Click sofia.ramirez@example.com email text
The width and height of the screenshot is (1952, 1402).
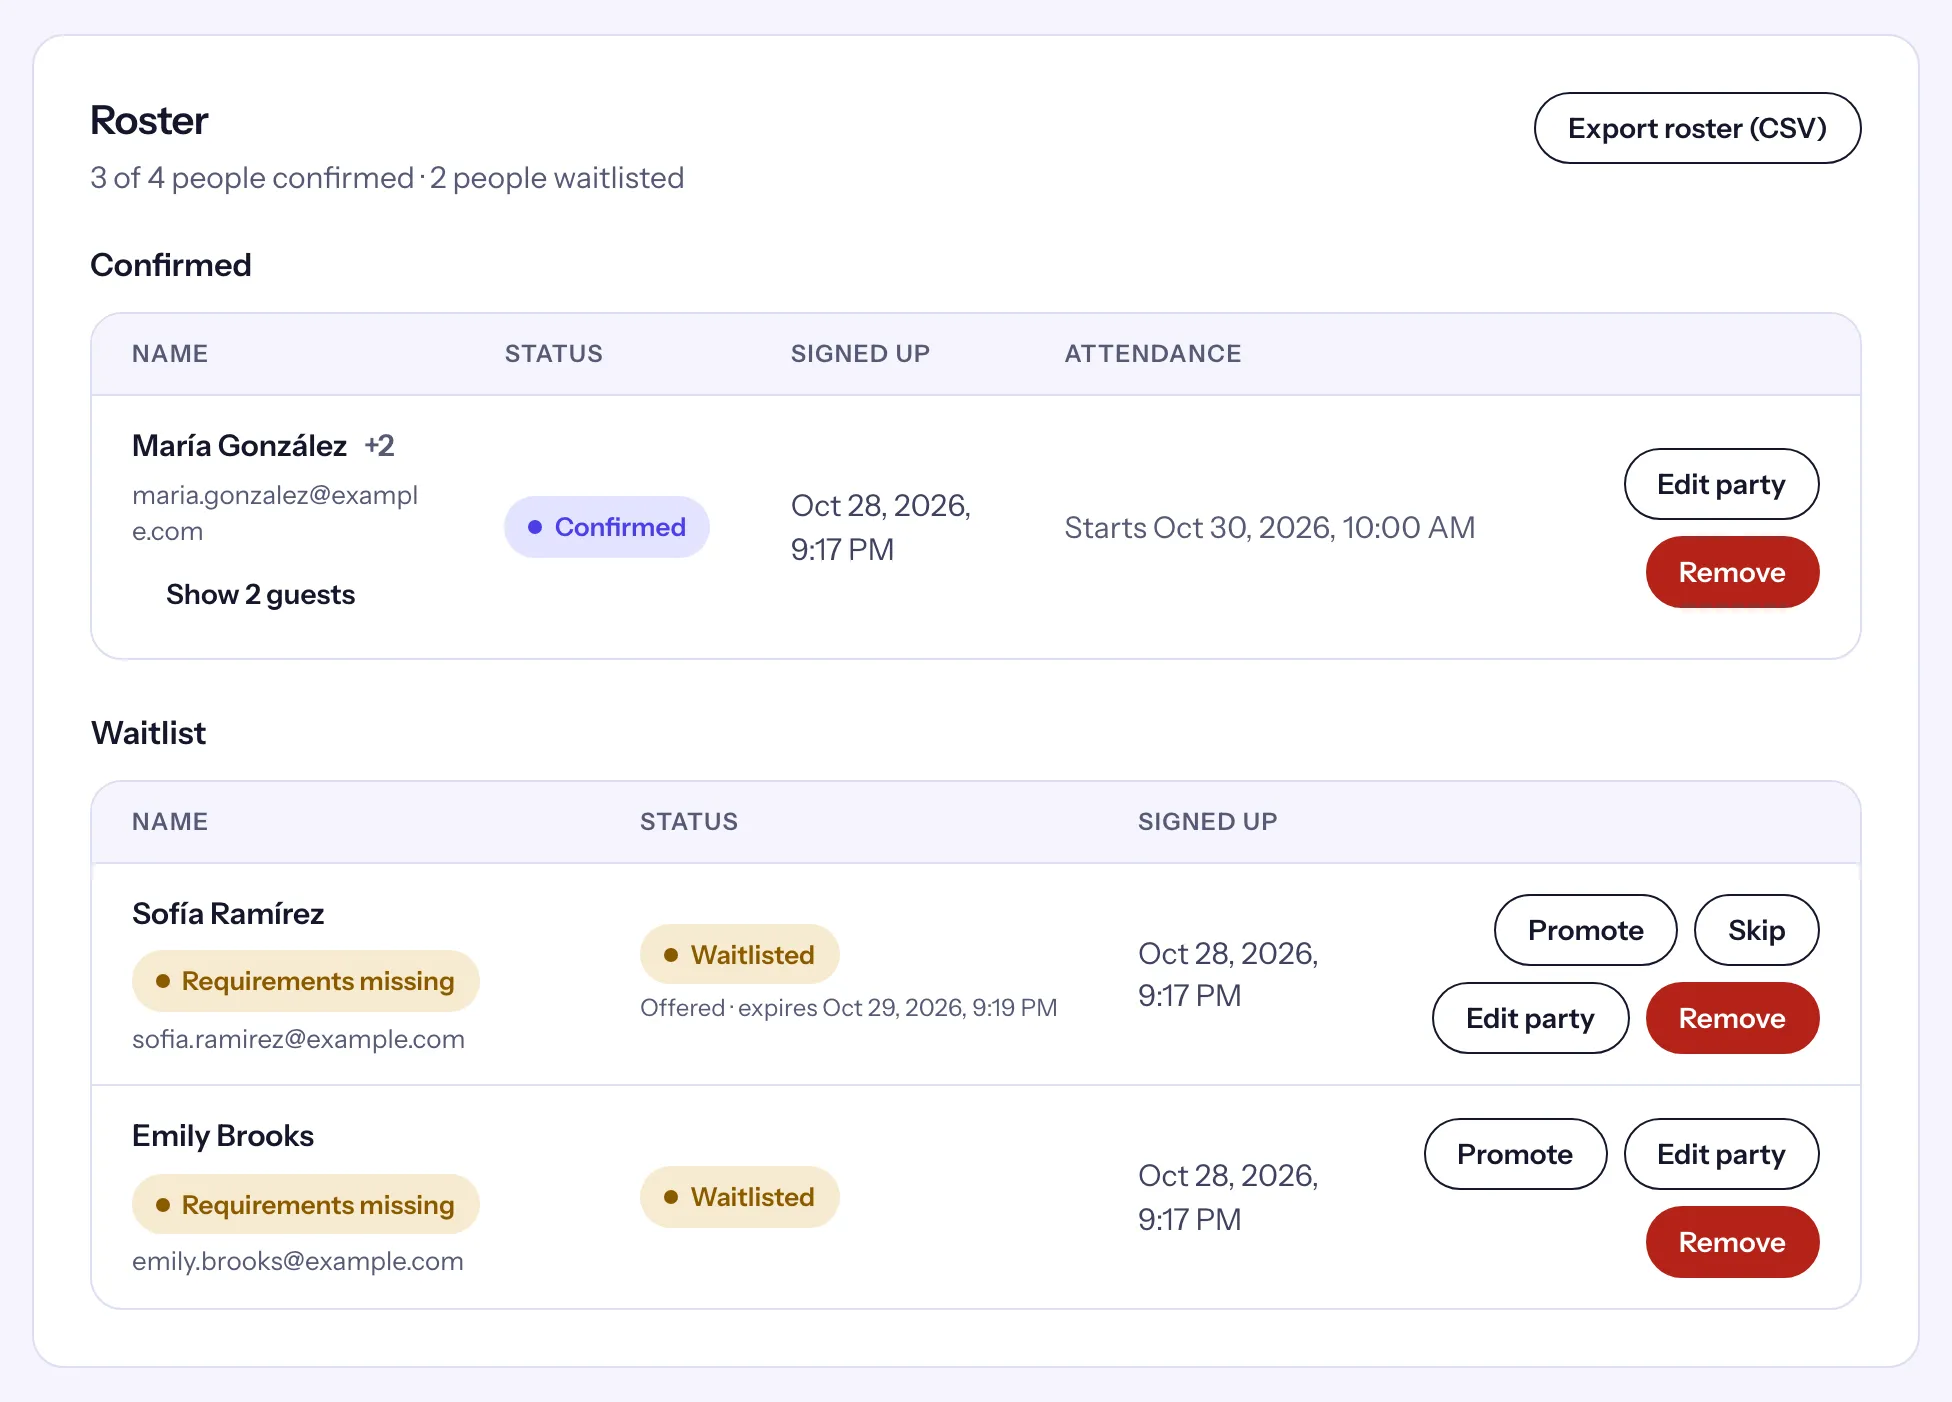point(298,1039)
